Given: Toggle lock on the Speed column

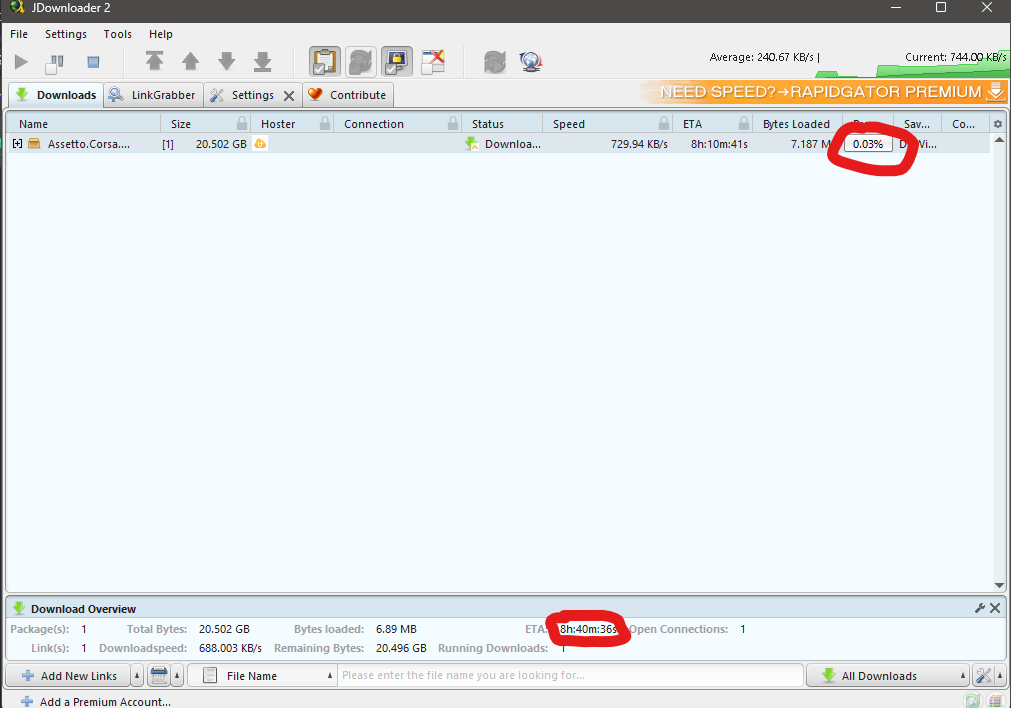Looking at the screenshot, I should 664,123.
